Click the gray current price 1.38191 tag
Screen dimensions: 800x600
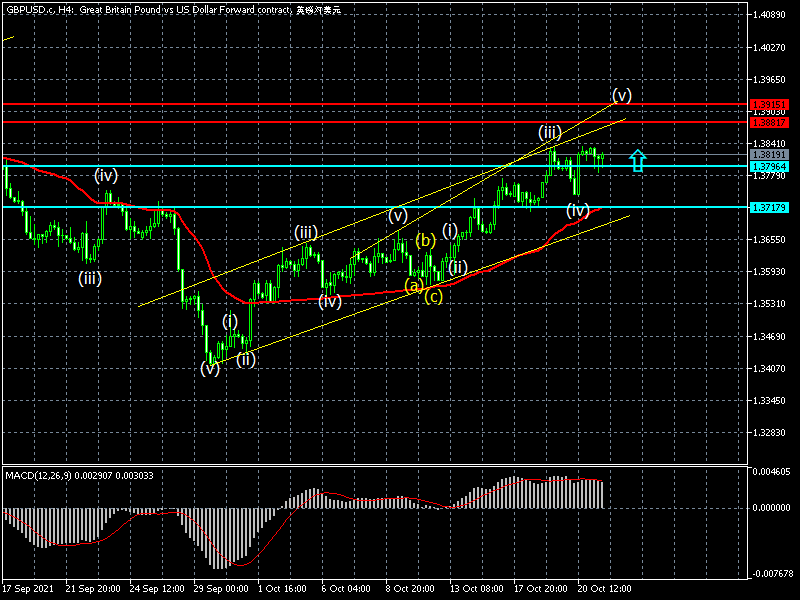pos(770,156)
